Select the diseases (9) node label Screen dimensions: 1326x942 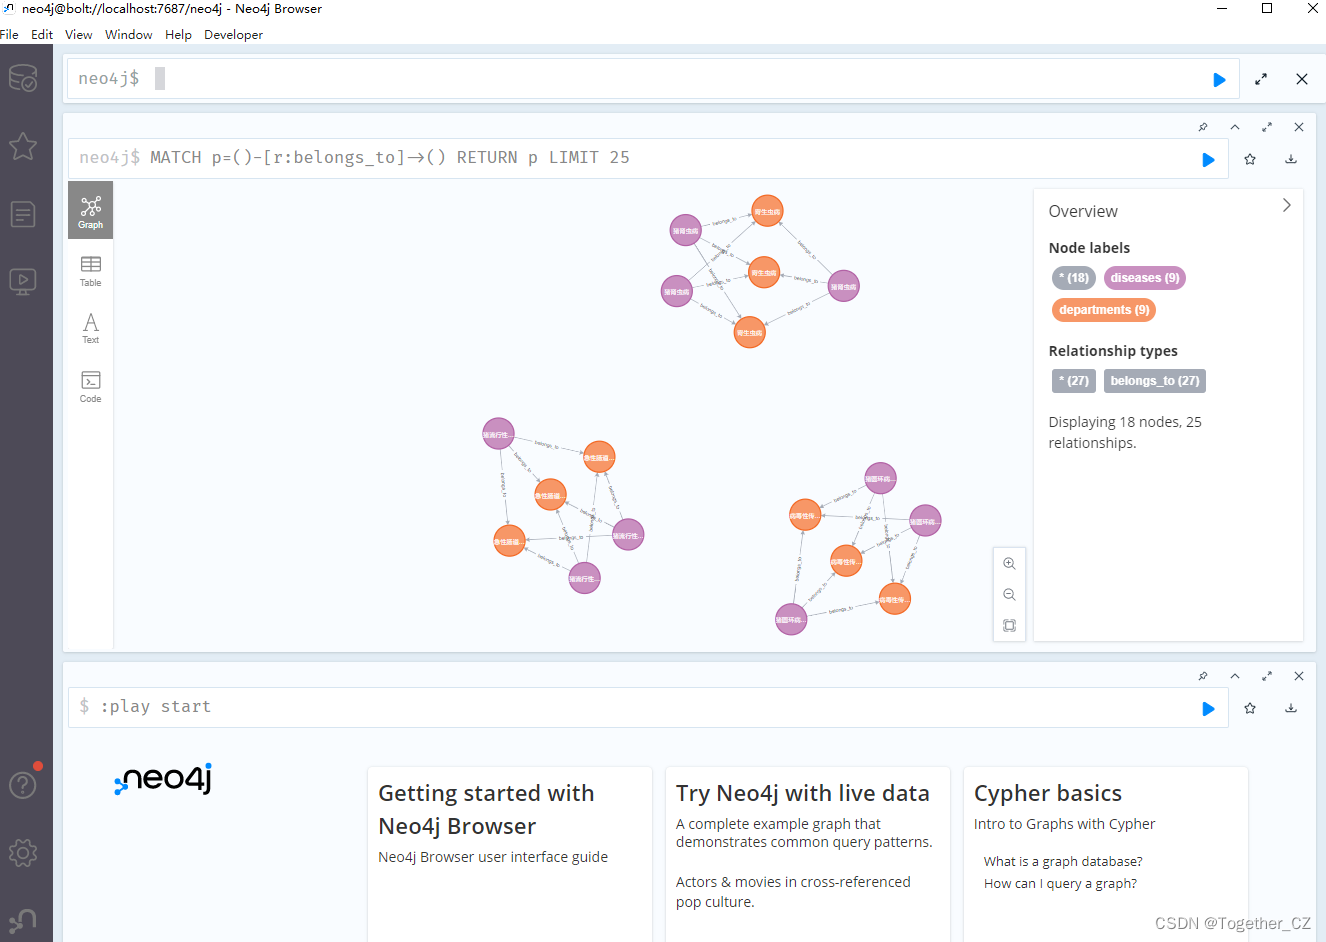(x=1145, y=278)
